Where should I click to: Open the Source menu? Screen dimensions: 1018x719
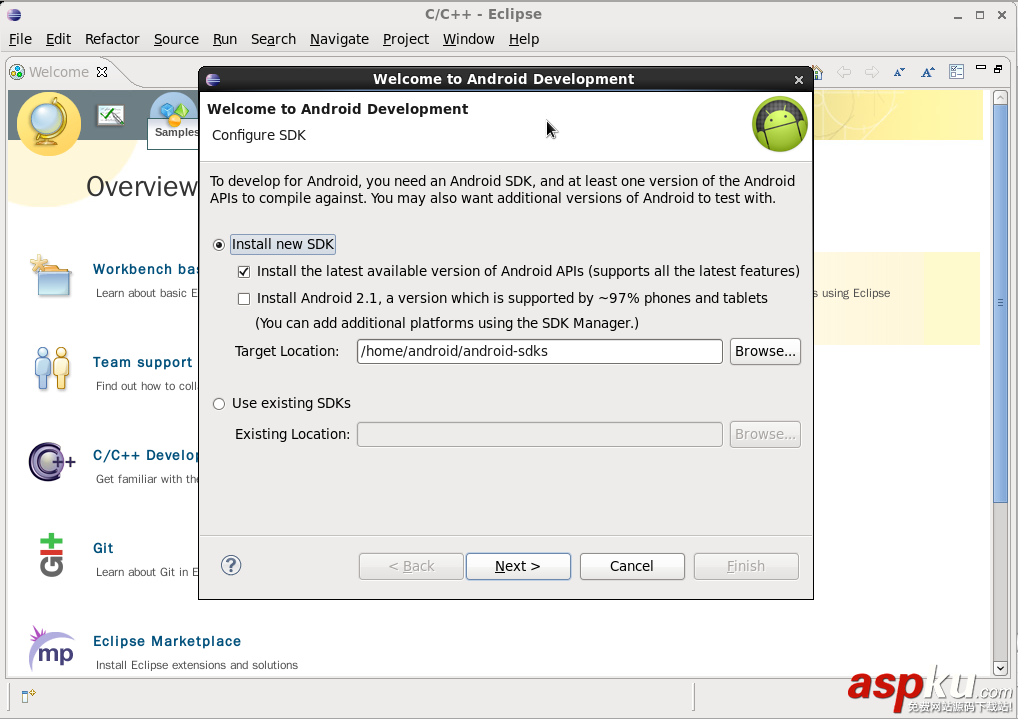pyautogui.click(x=176, y=39)
